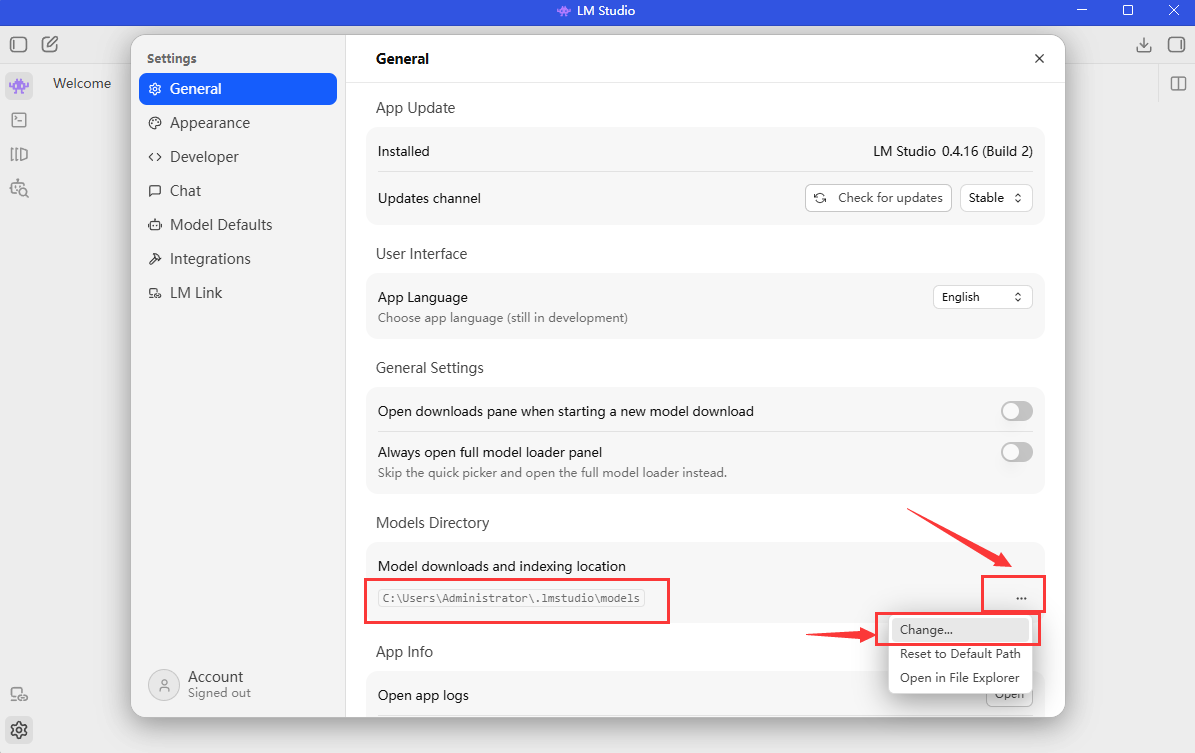Open the LM Link settings section
This screenshot has height=753, width=1195.
click(238, 293)
